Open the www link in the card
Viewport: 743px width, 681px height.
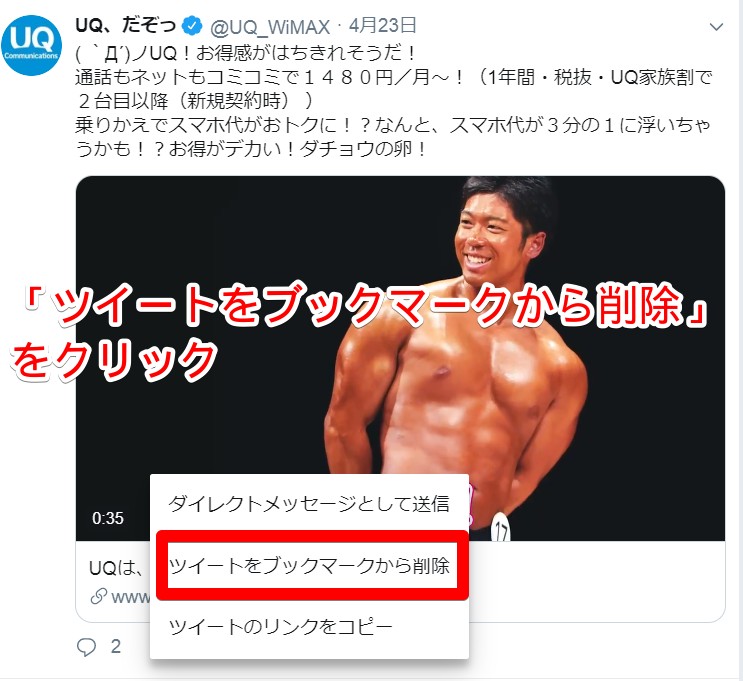(x=130, y=597)
